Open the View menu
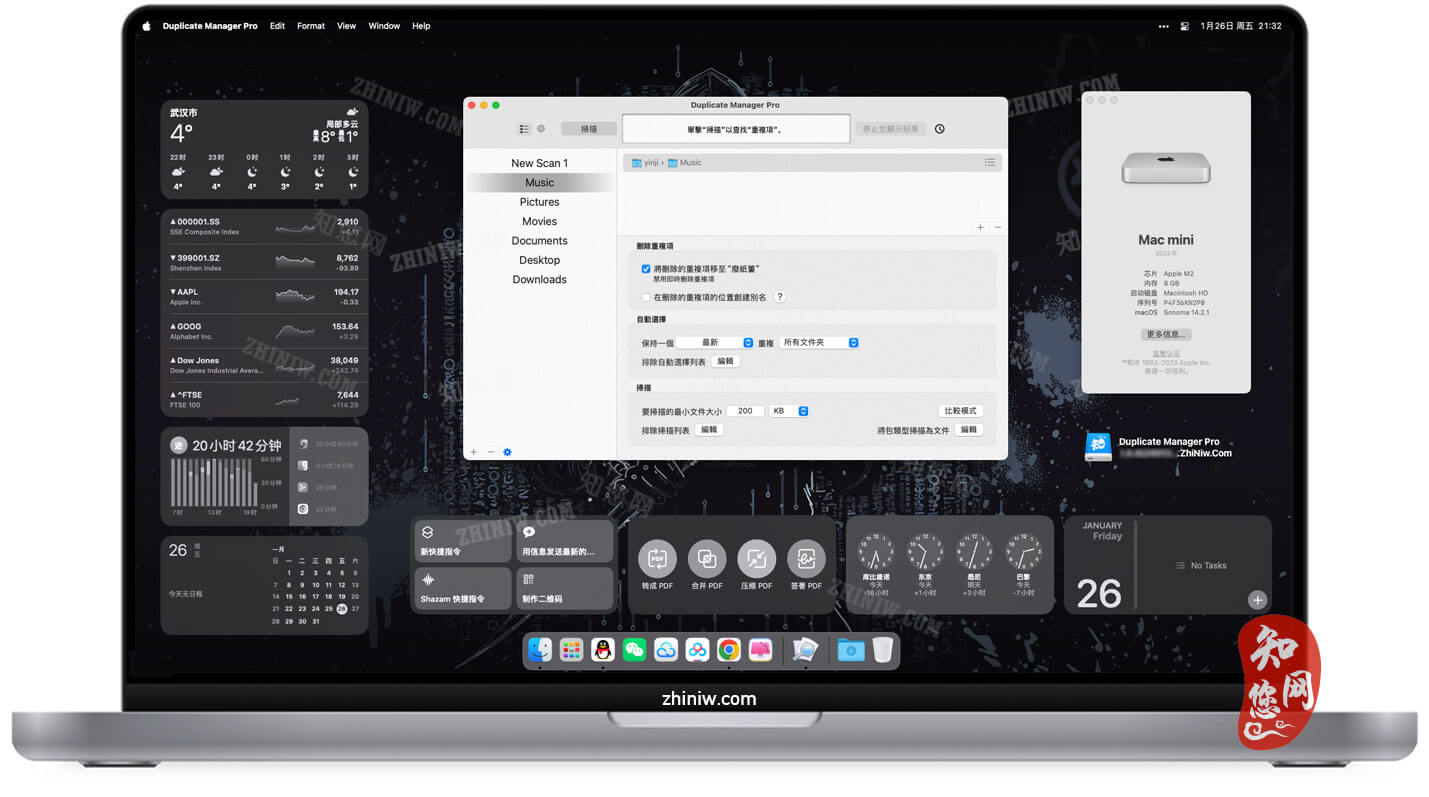The width and height of the screenshot is (1429, 797). [x=346, y=26]
